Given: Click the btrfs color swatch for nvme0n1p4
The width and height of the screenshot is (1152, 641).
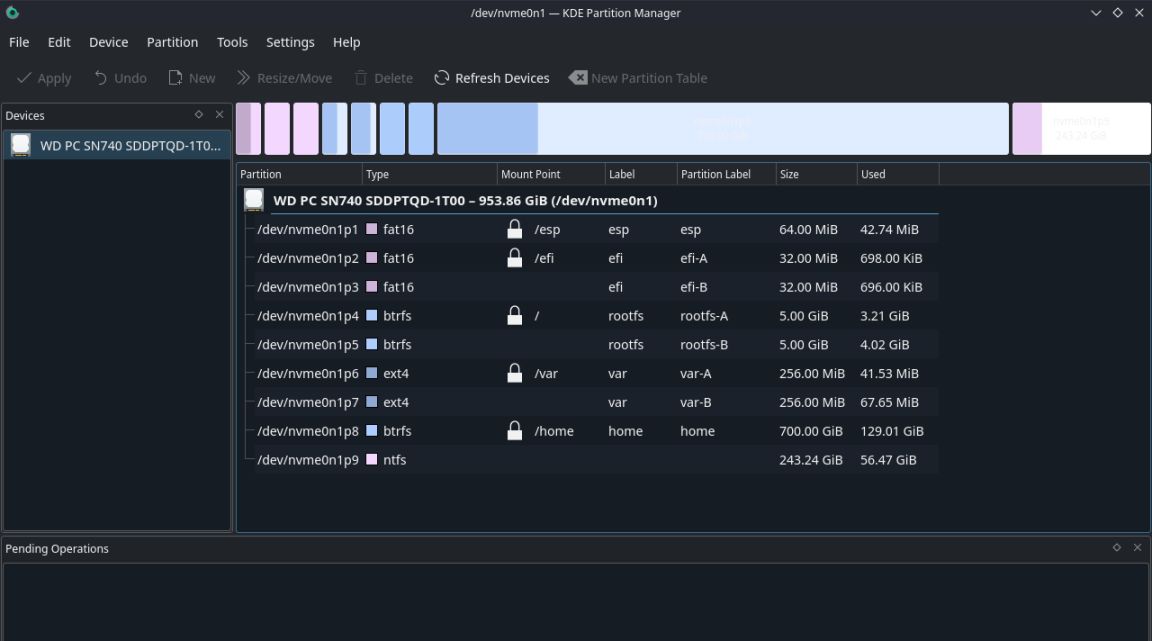Looking at the screenshot, I should pyautogui.click(x=372, y=315).
